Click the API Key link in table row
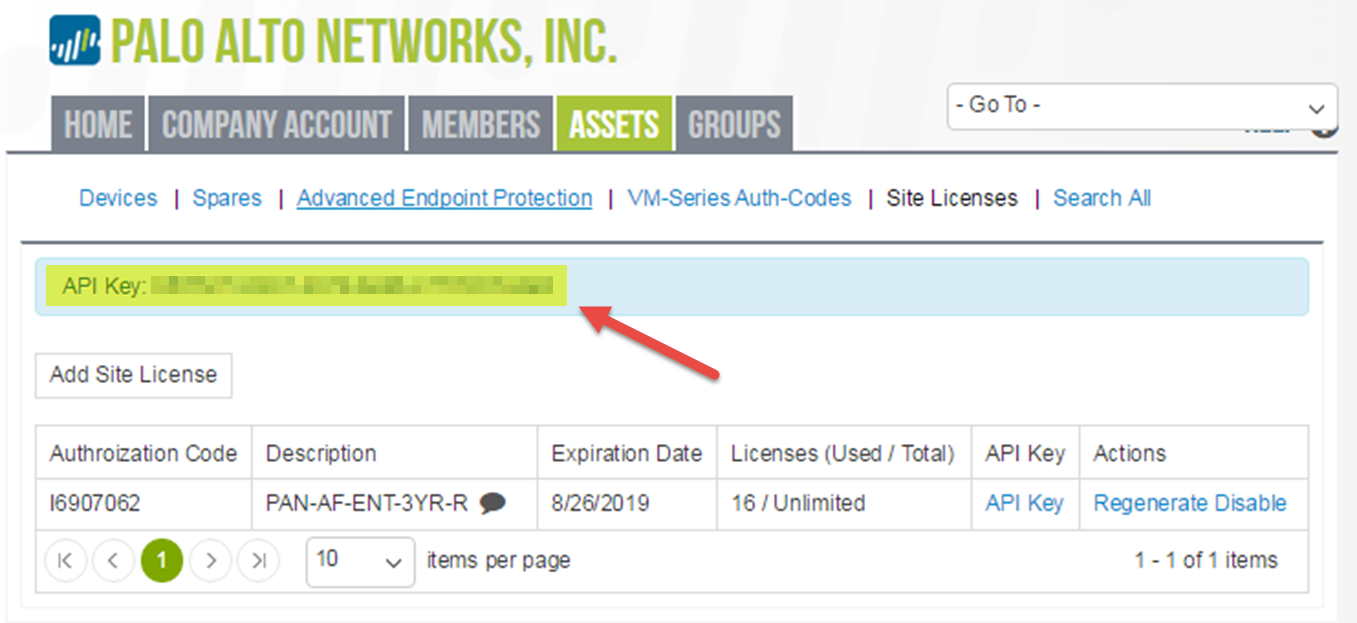 (1024, 503)
